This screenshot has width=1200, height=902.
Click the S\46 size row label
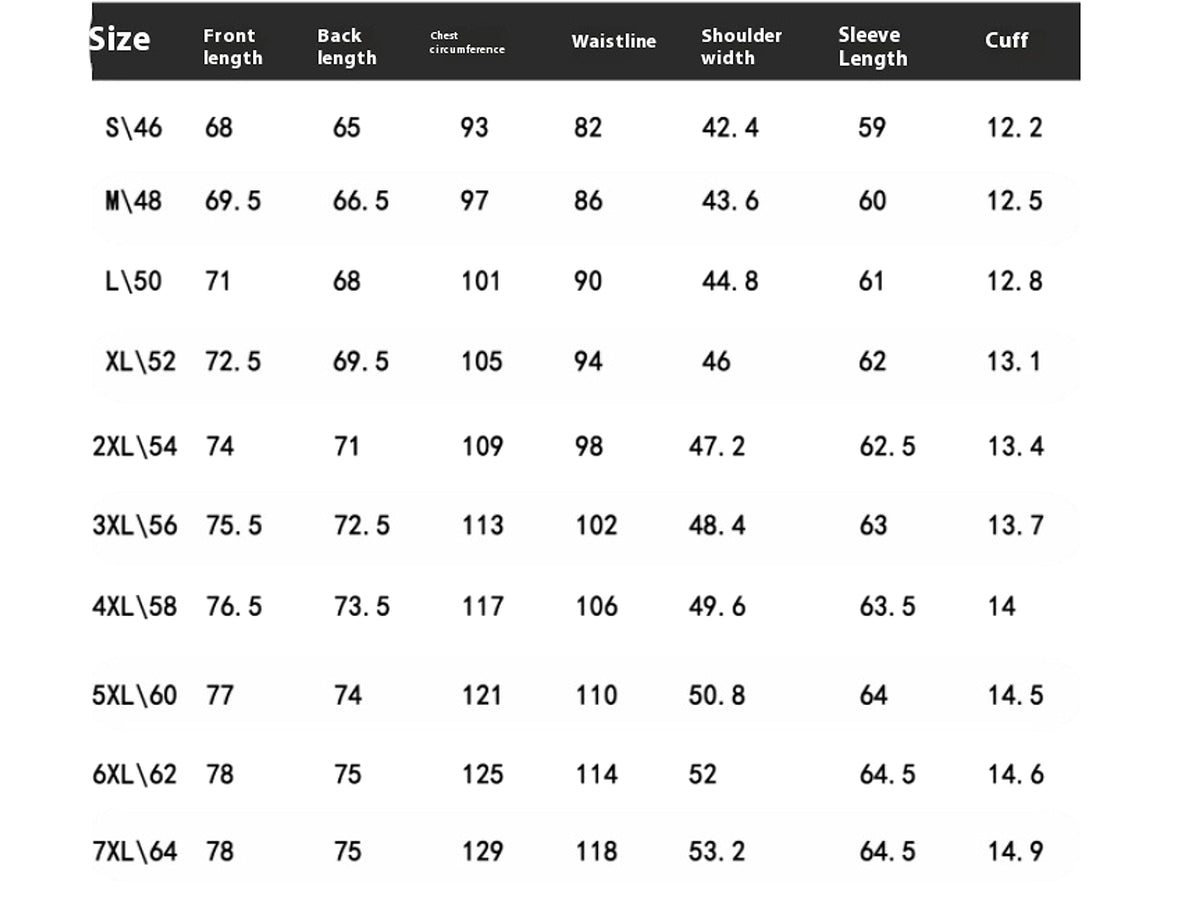tap(133, 128)
